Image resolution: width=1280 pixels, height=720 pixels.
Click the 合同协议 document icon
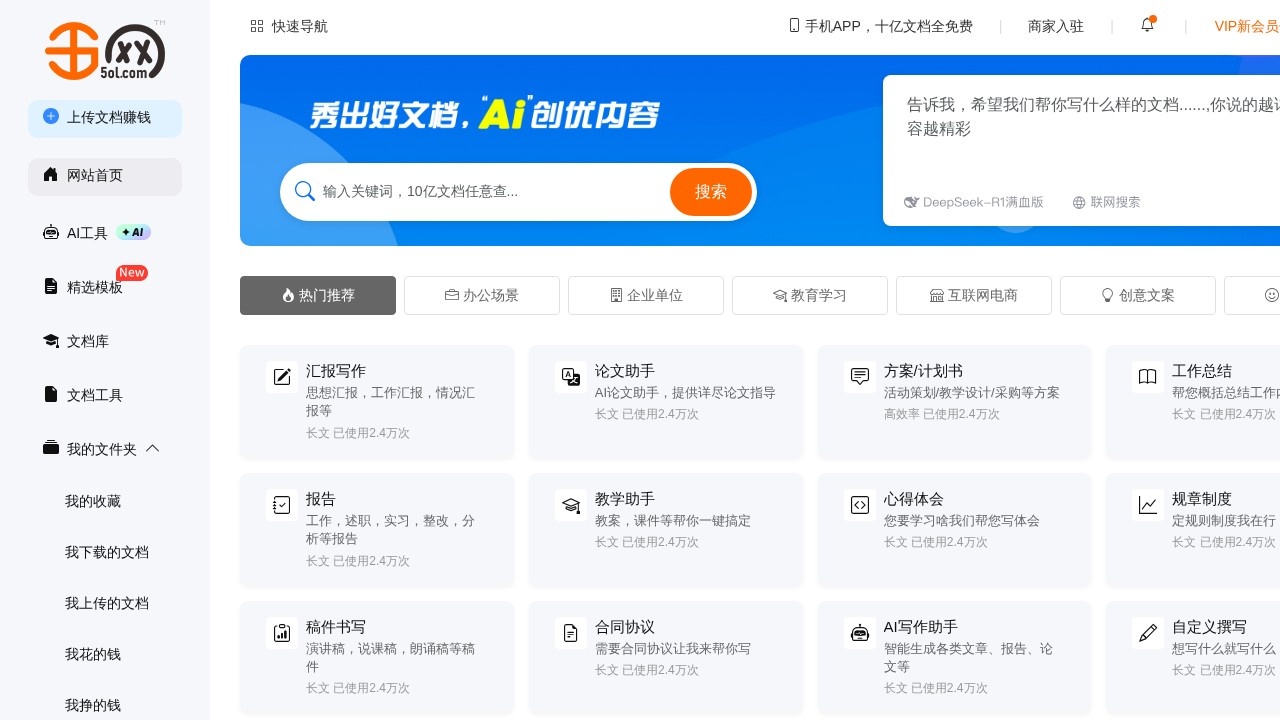[571, 633]
